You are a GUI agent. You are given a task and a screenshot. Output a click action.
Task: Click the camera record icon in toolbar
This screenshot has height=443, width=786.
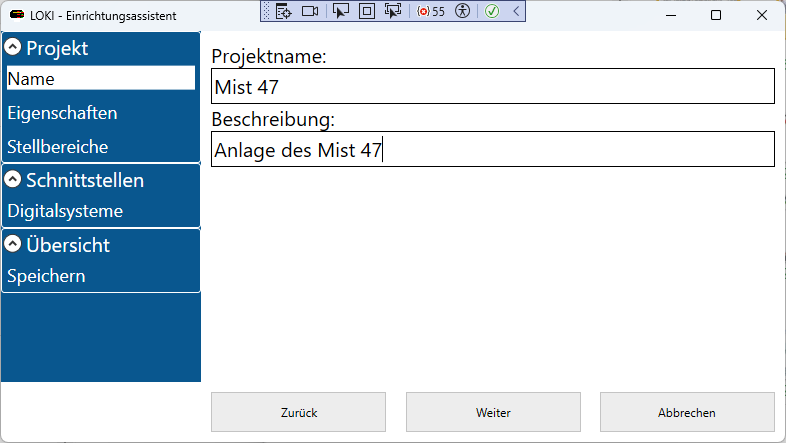coord(310,11)
